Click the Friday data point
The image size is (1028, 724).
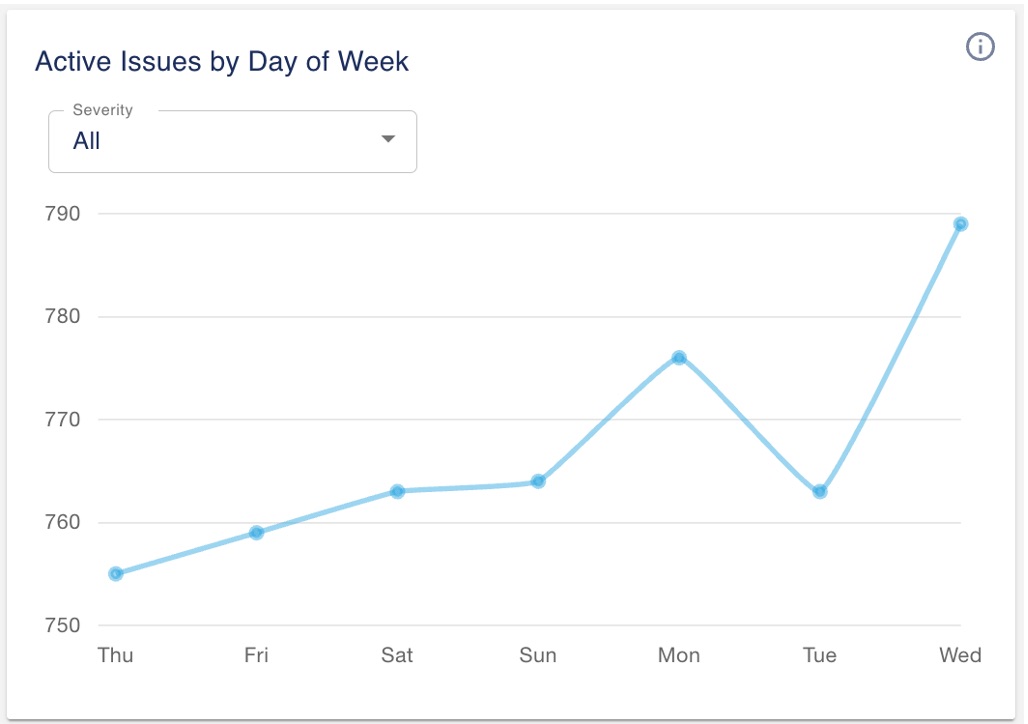point(256,533)
